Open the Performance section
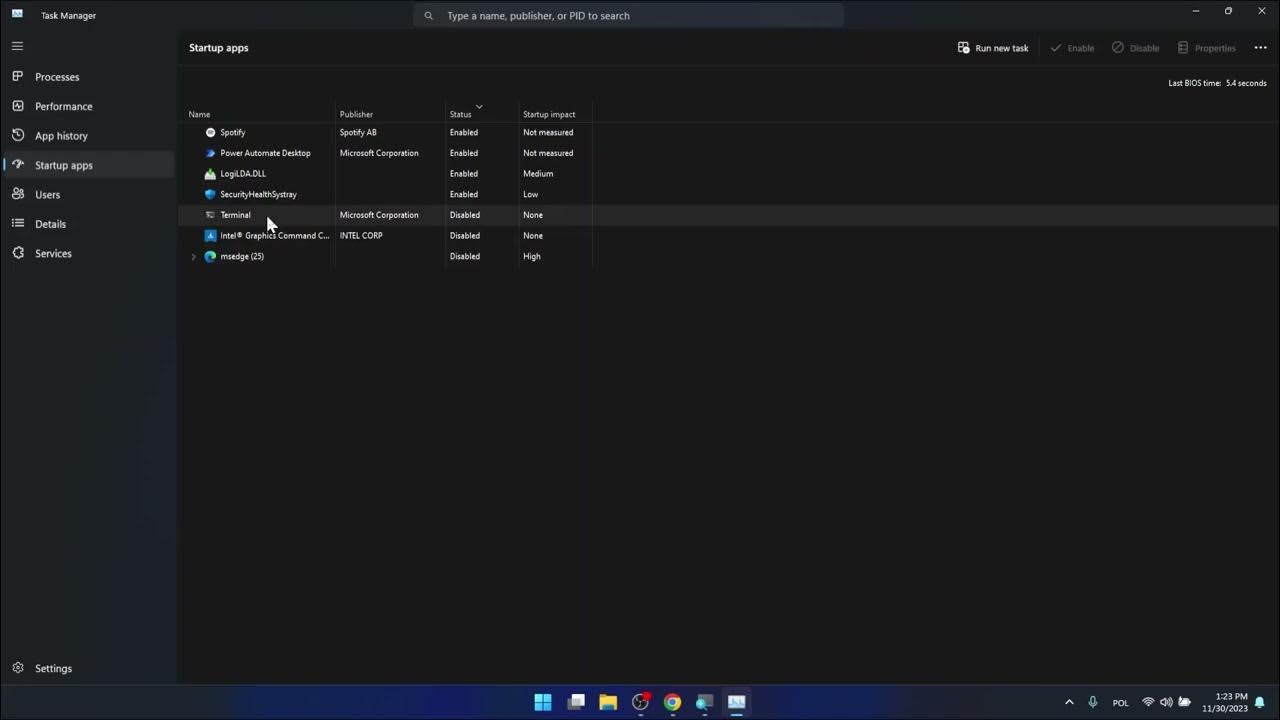This screenshot has height=720, width=1280. [x=63, y=106]
